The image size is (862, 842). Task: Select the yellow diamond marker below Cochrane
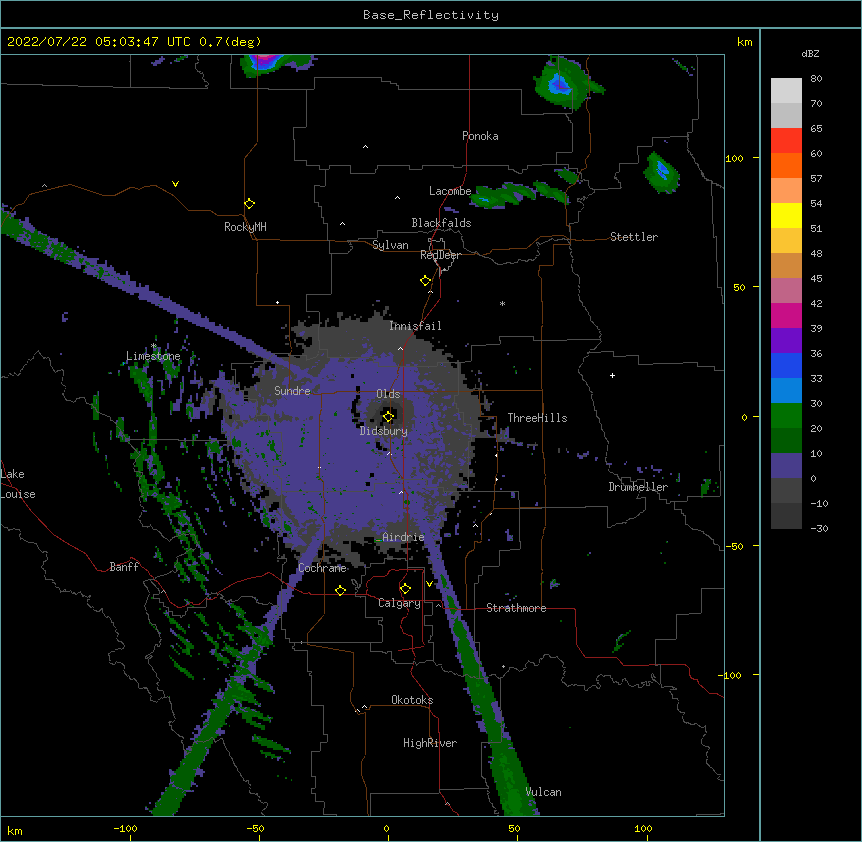pos(340,590)
